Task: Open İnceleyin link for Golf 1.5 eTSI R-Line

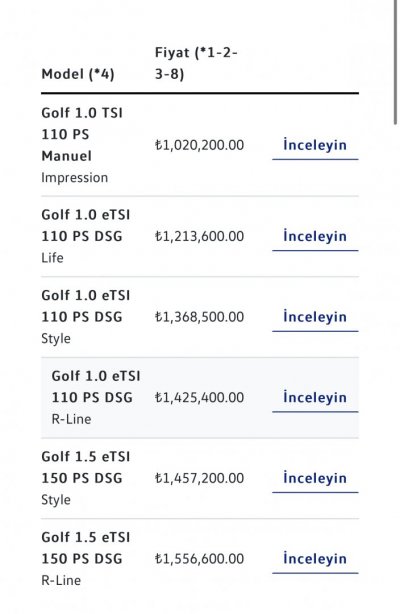Action: (315, 559)
